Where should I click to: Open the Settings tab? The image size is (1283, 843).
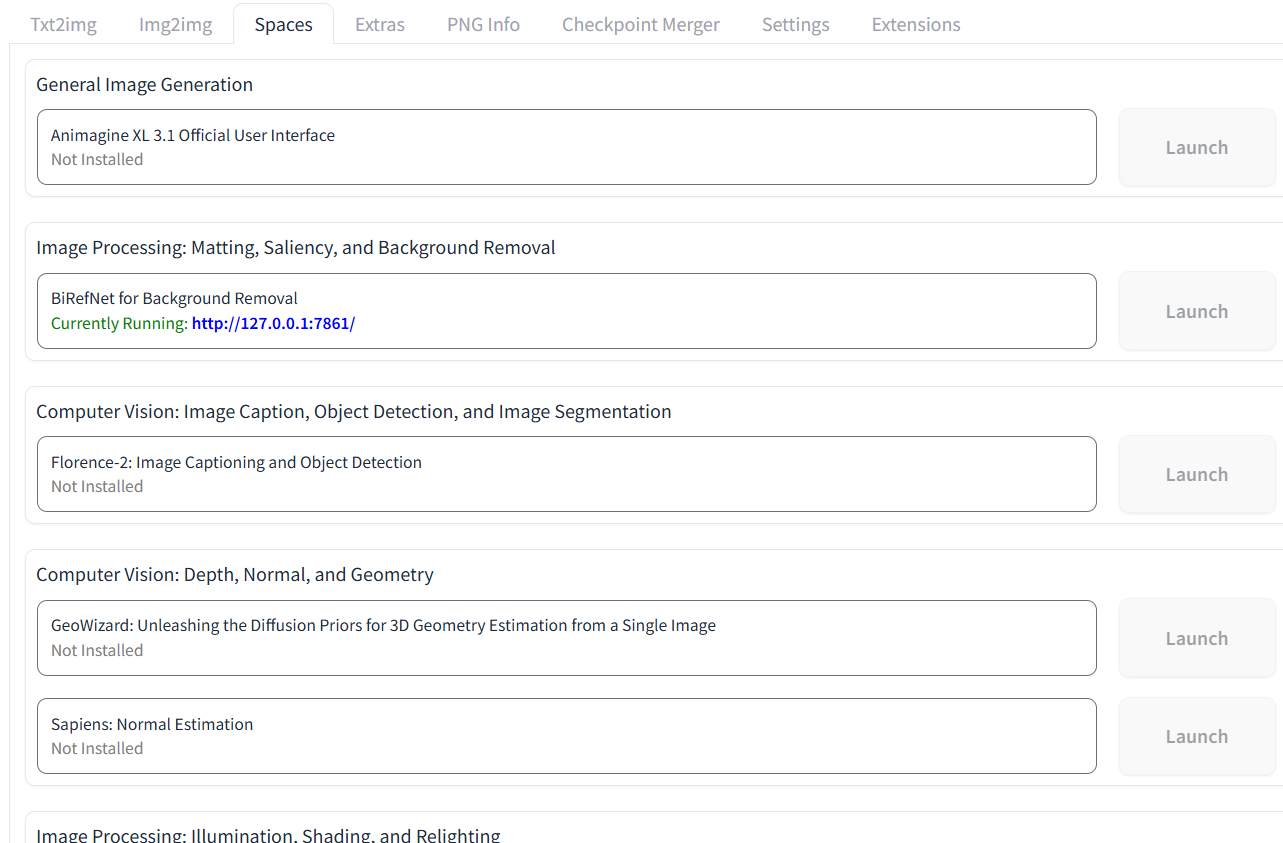pos(795,25)
